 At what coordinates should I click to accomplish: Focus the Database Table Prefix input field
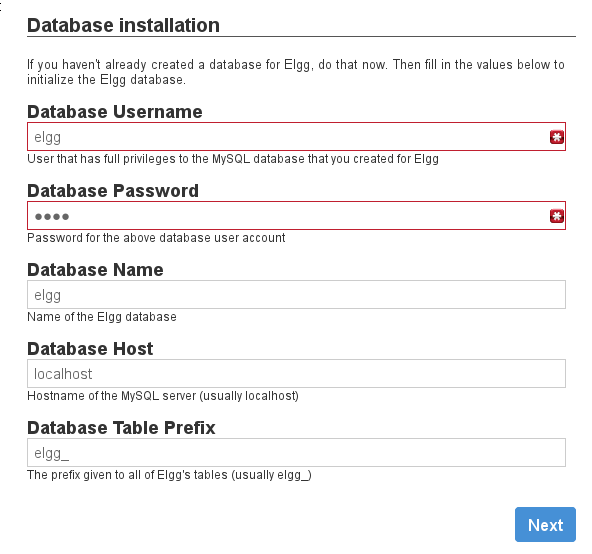pyautogui.click(x=296, y=452)
